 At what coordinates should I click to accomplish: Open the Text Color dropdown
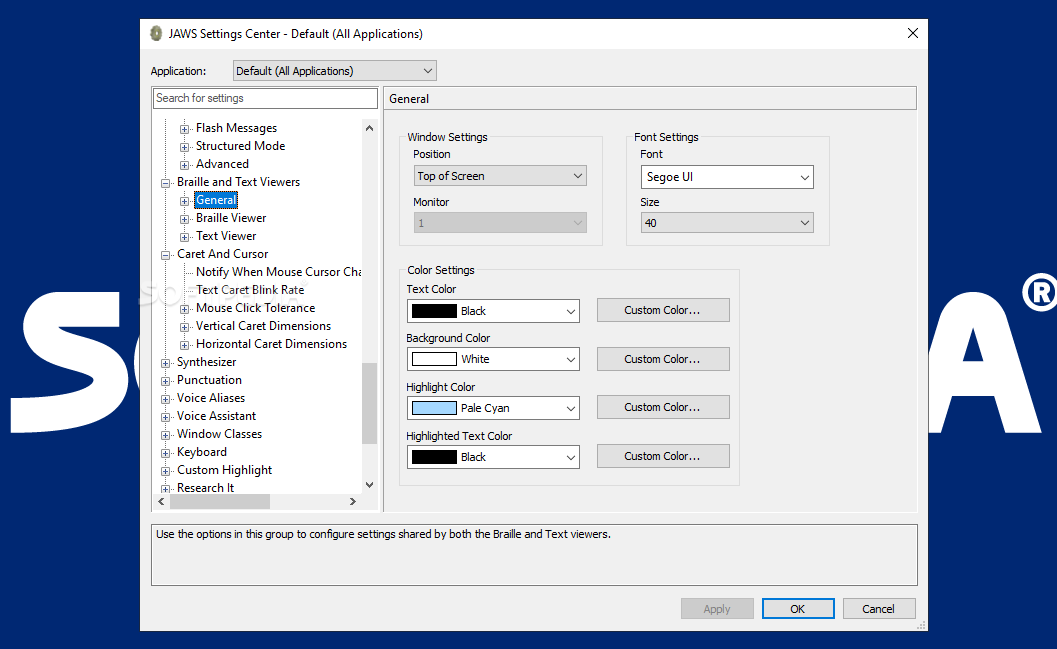[x=493, y=311]
